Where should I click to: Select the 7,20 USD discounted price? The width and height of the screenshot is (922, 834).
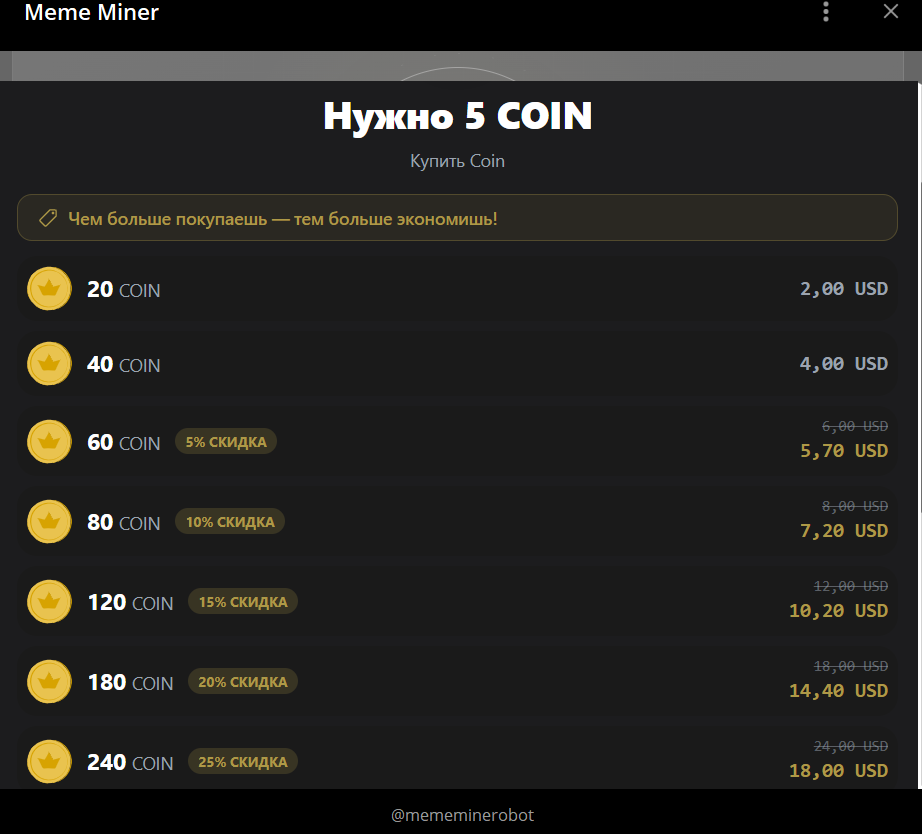click(x=844, y=531)
